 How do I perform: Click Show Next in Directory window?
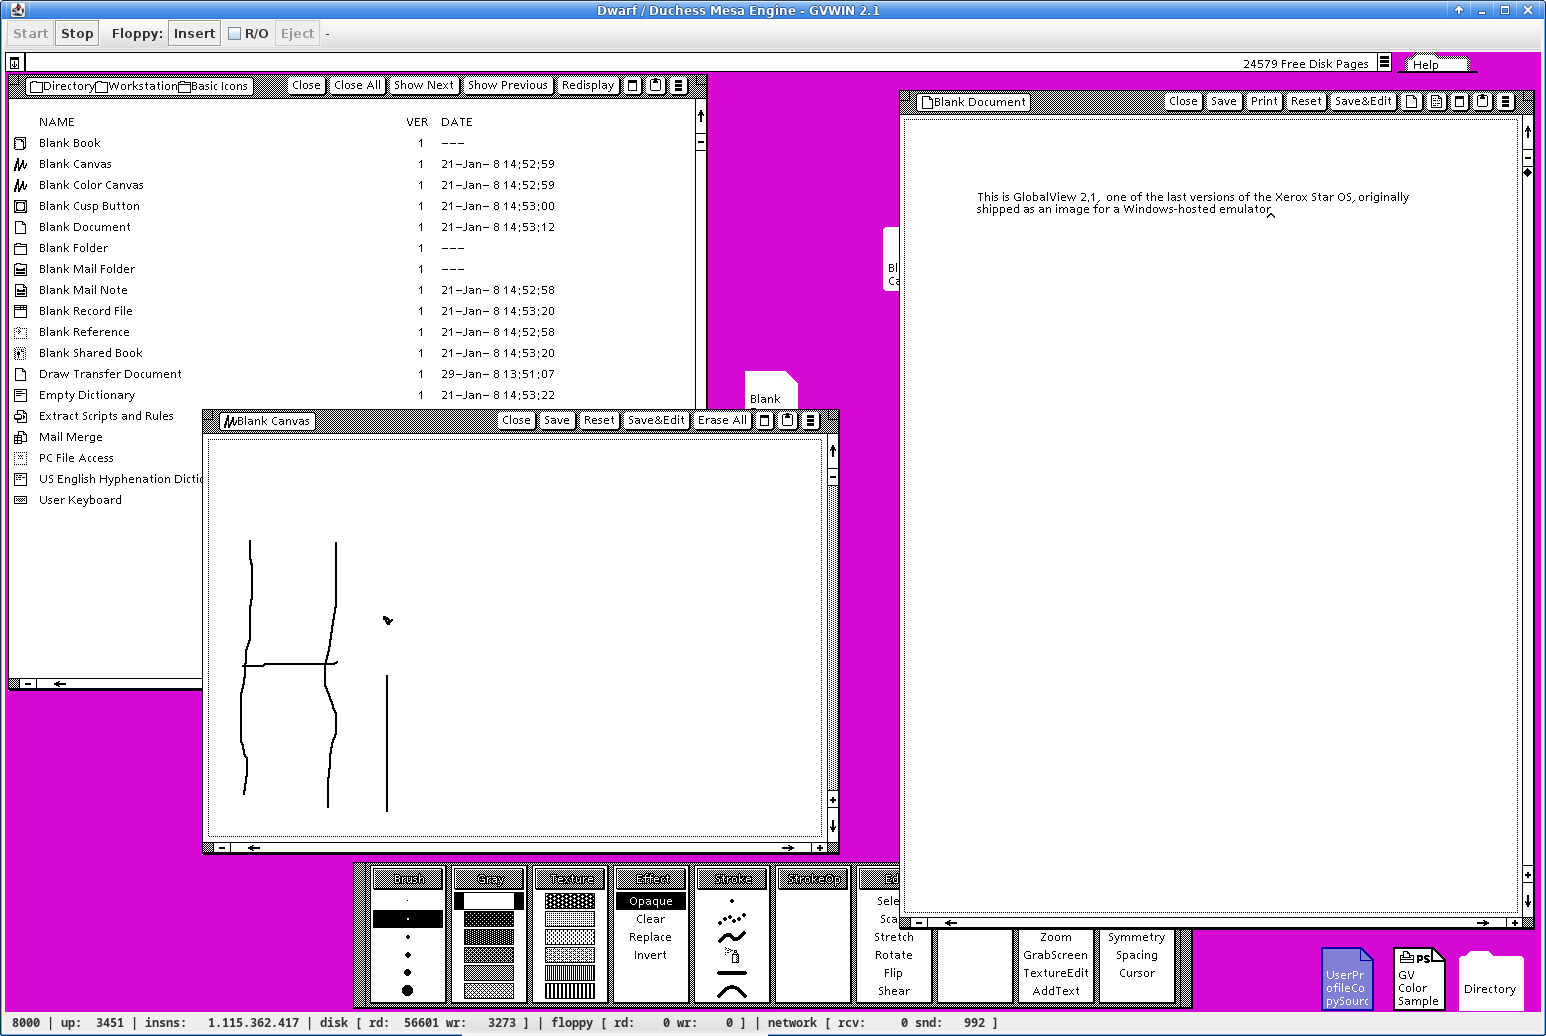point(423,85)
